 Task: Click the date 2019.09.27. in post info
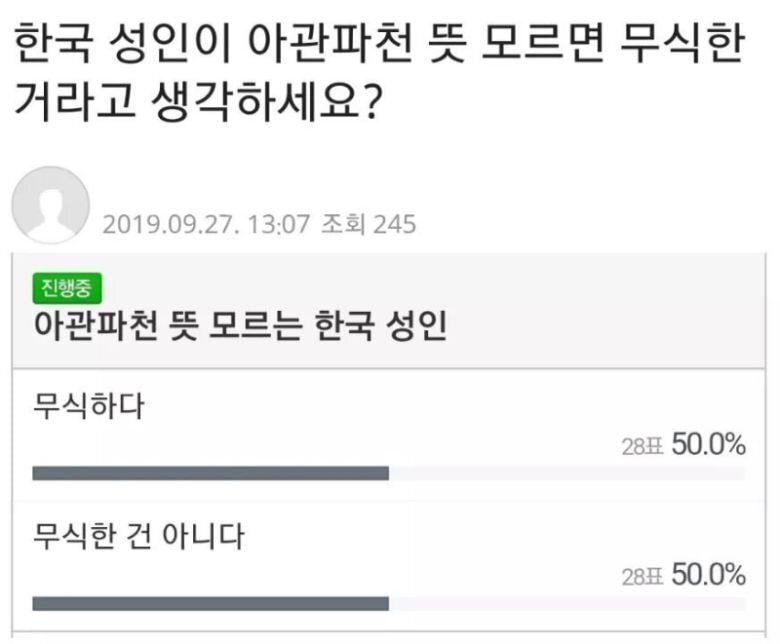pyautogui.click(x=158, y=223)
